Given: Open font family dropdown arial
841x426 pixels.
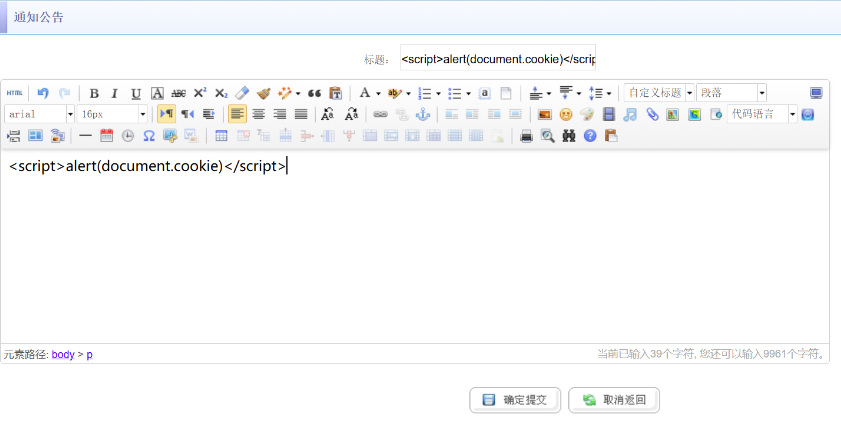Looking at the screenshot, I should (x=40, y=114).
